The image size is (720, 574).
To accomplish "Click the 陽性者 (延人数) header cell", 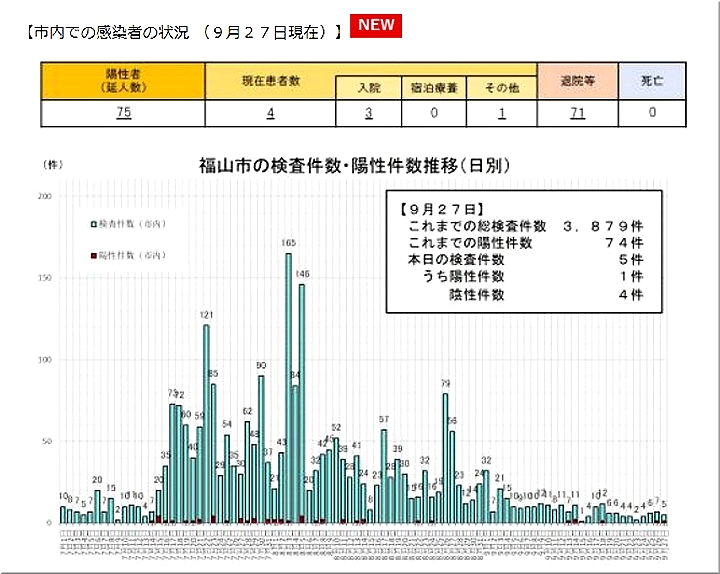I will pos(123,81).
